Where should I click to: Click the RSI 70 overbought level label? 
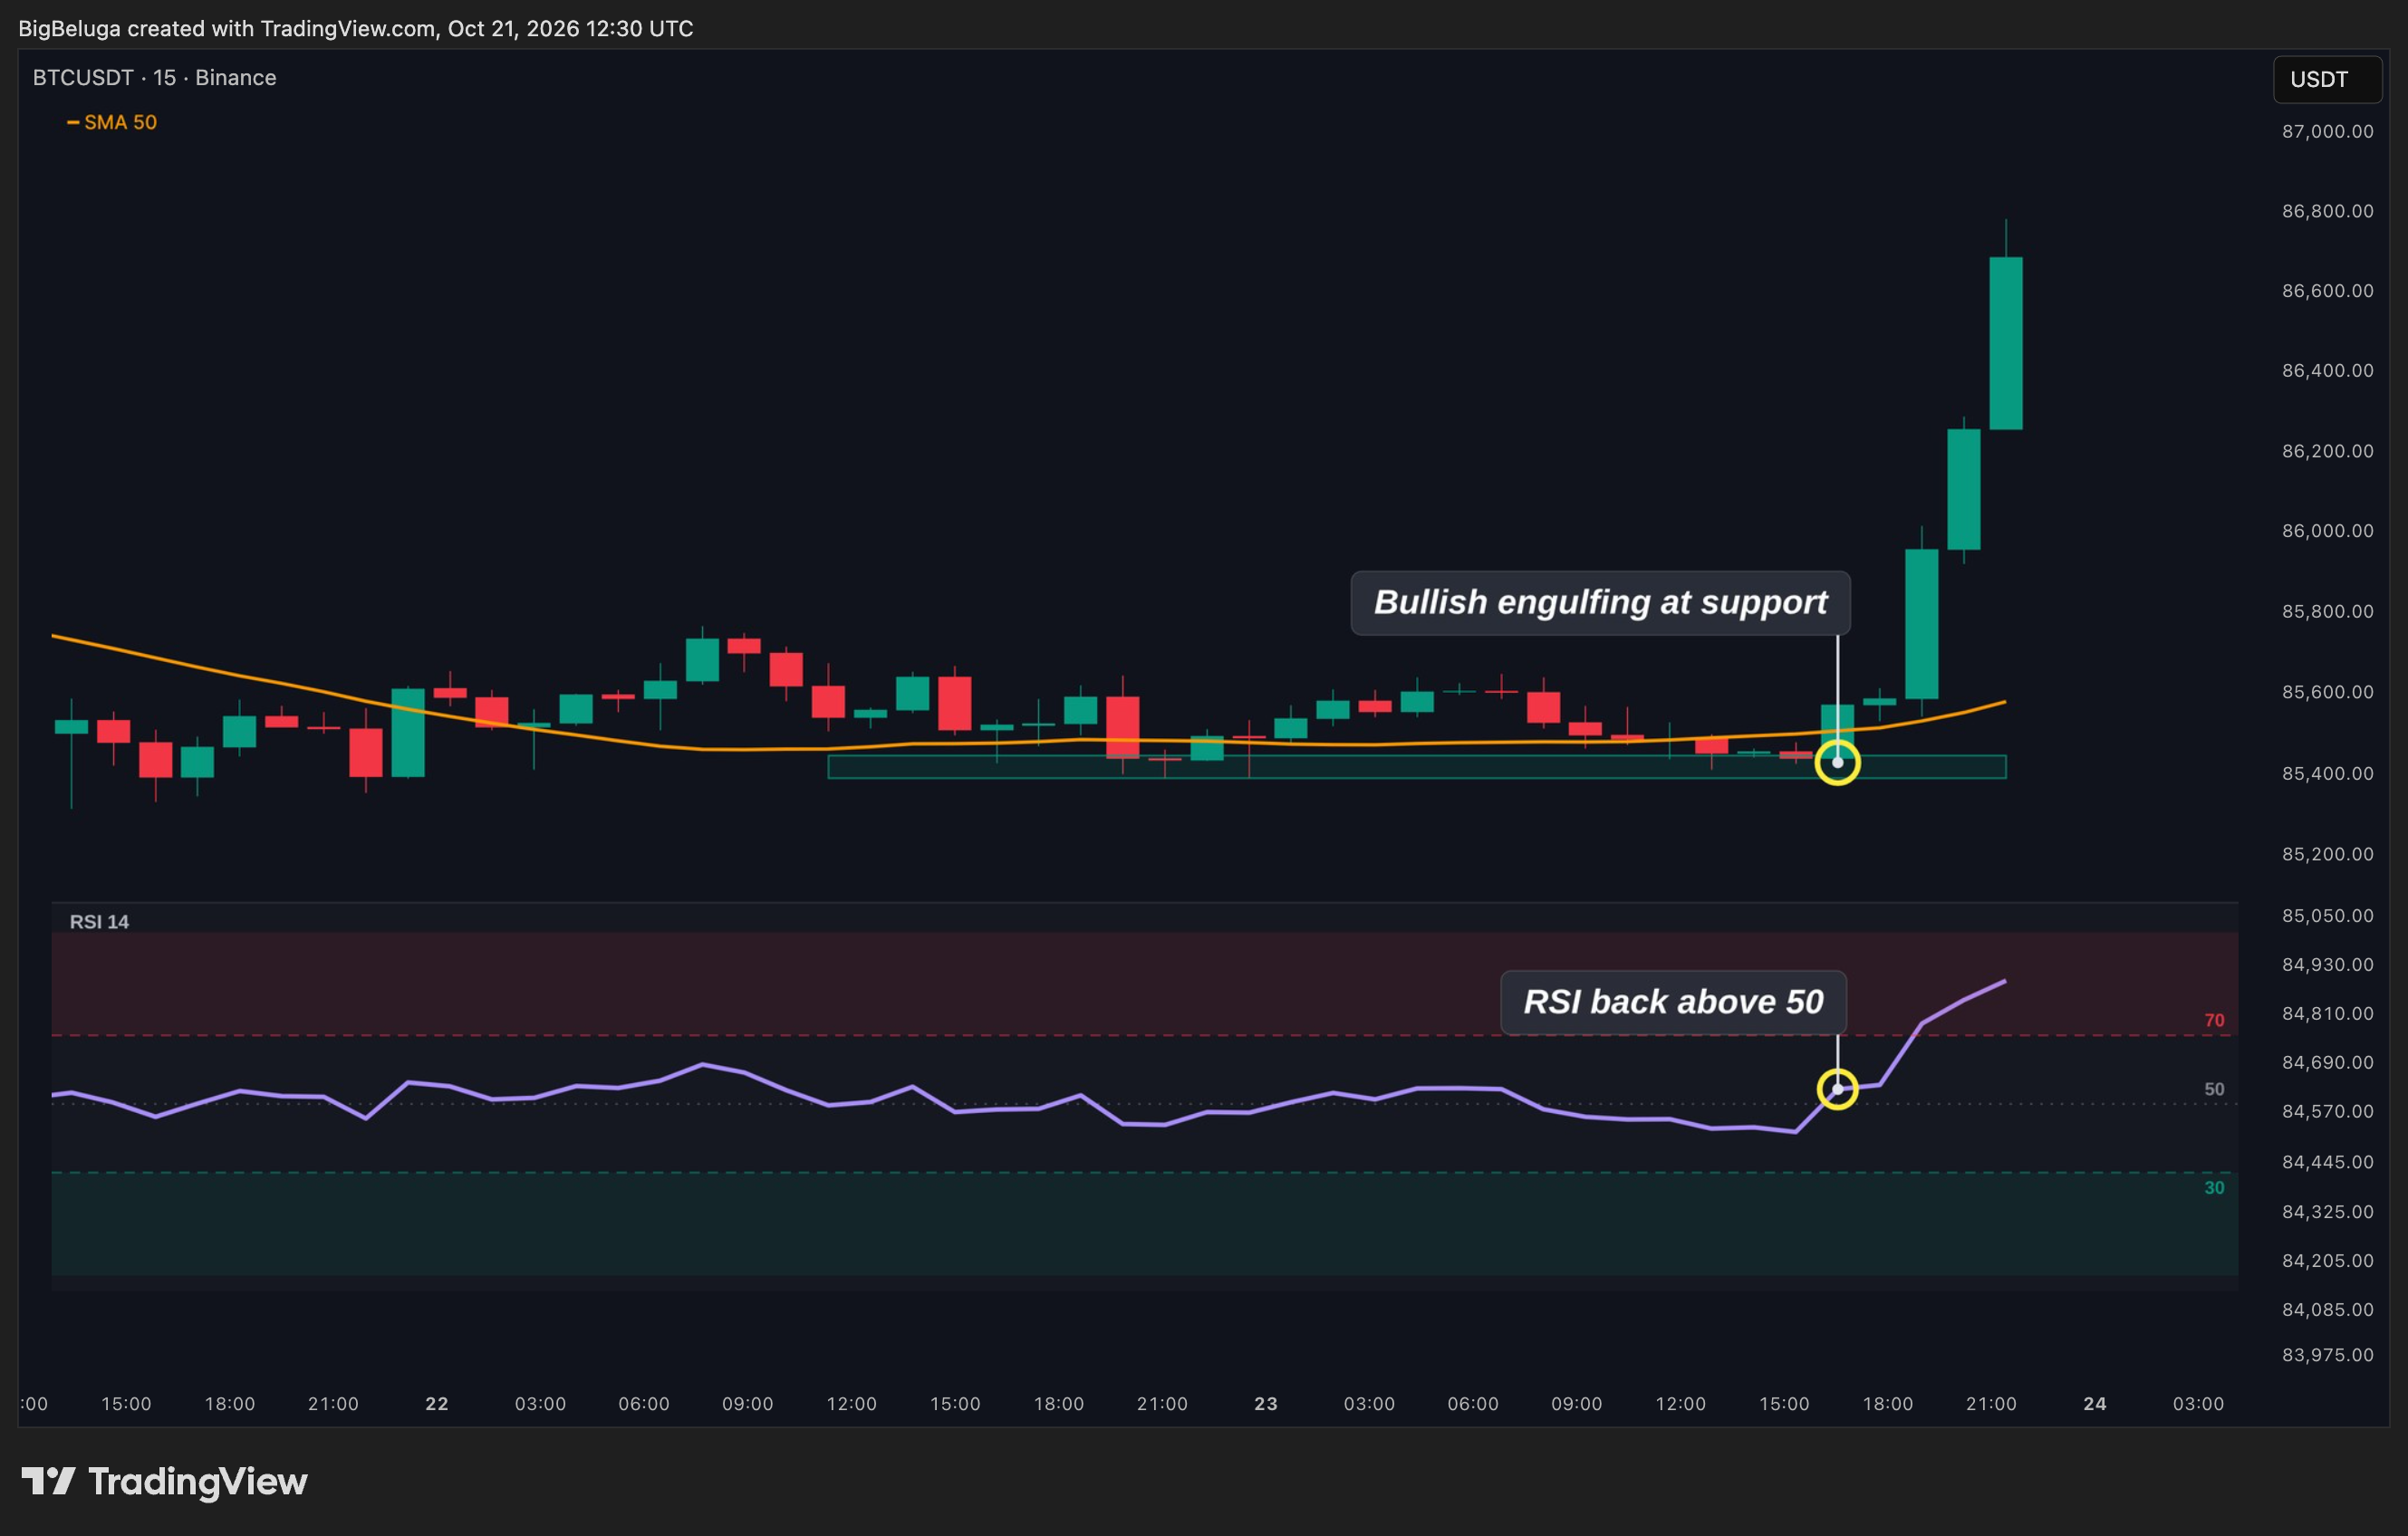click(x=2214, y=1020)
